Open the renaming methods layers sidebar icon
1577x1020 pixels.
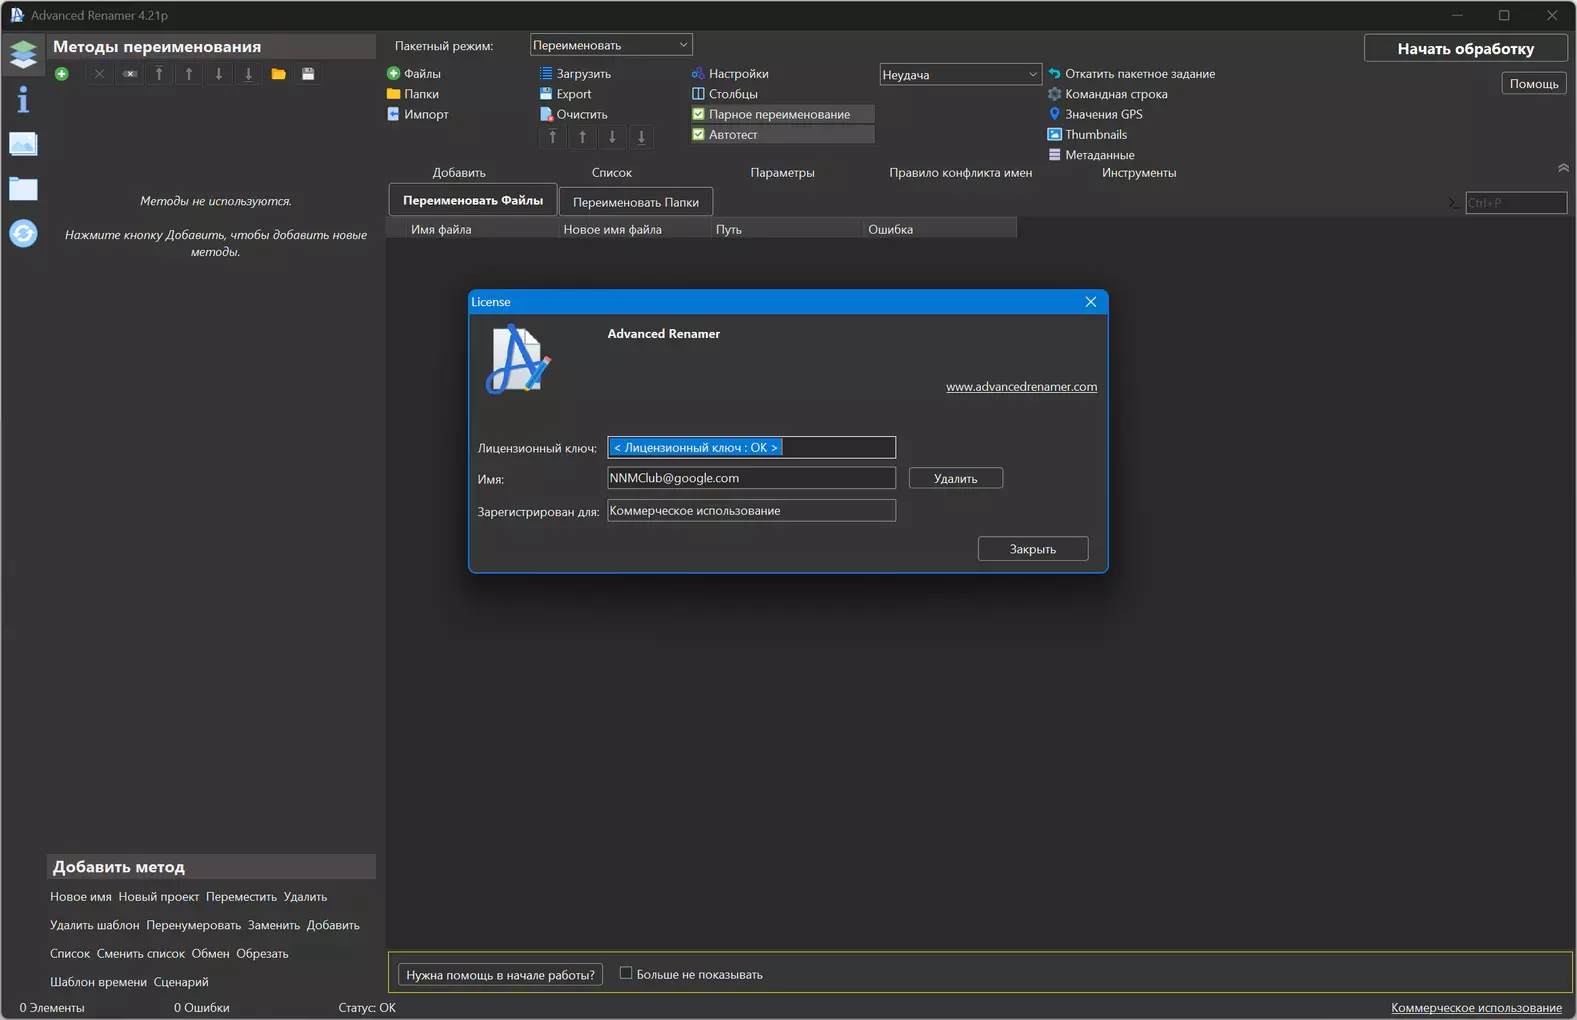coord(23,53)
